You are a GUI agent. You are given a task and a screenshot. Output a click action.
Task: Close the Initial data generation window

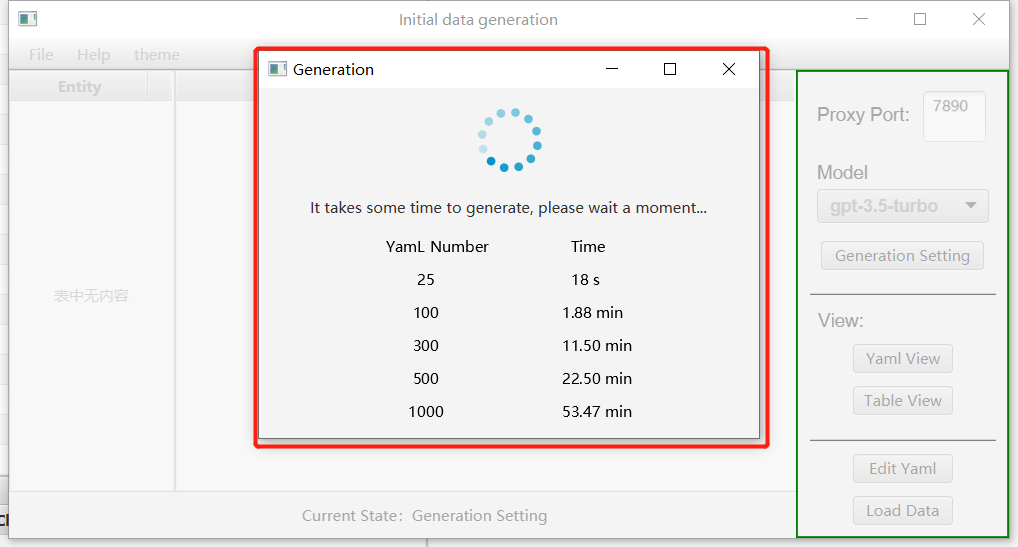tap(979, 19)
